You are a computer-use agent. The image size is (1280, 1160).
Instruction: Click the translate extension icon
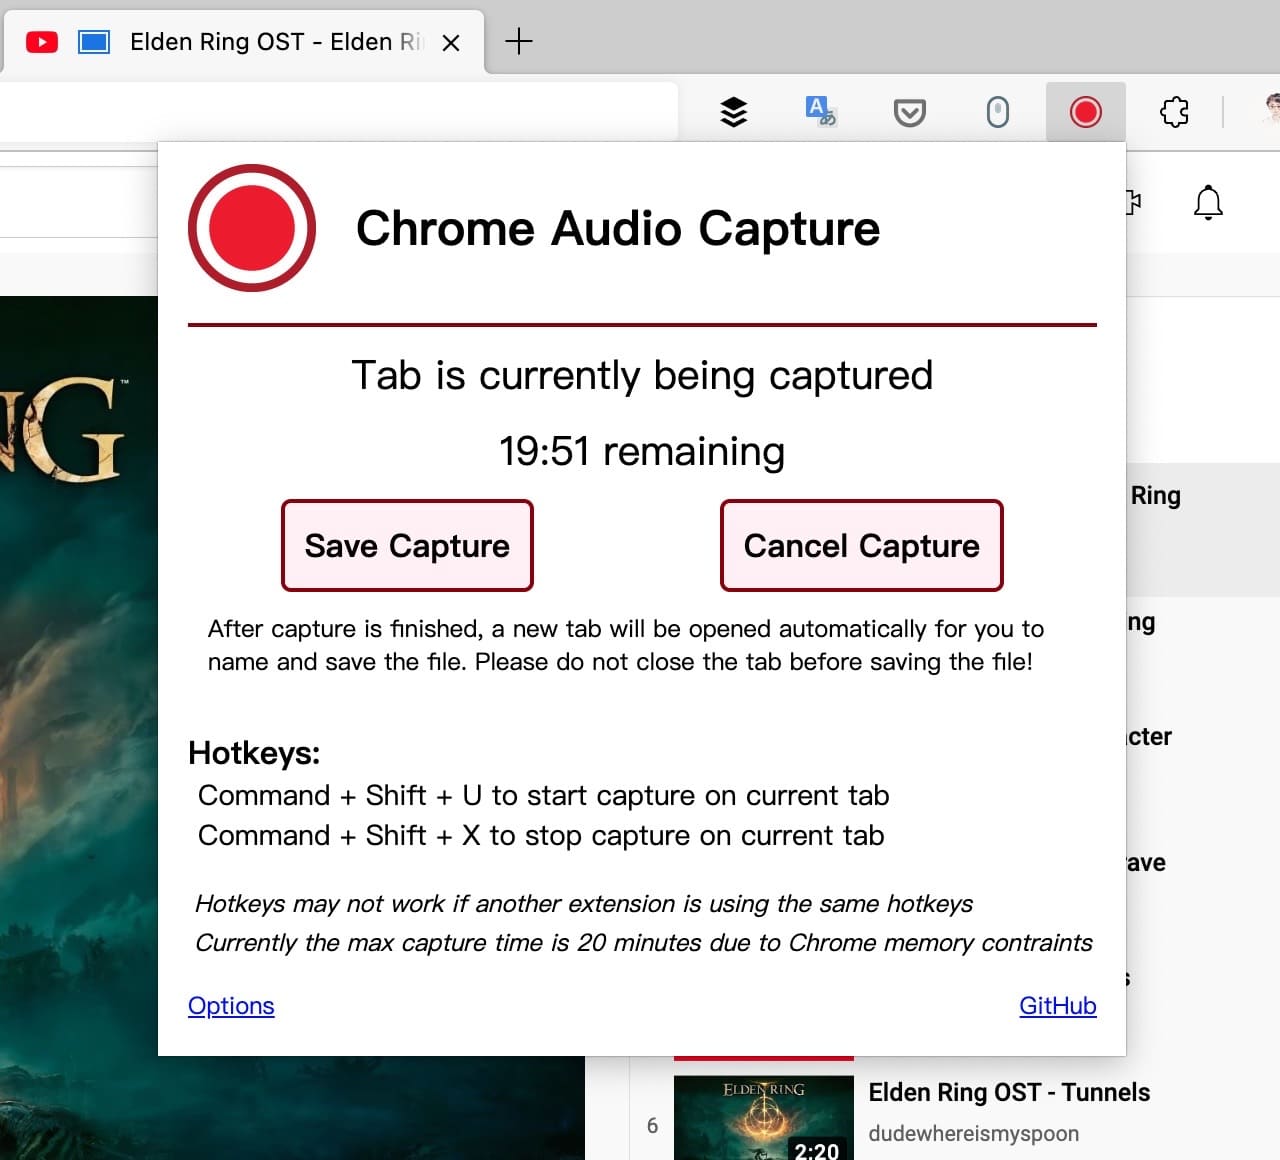822,112
